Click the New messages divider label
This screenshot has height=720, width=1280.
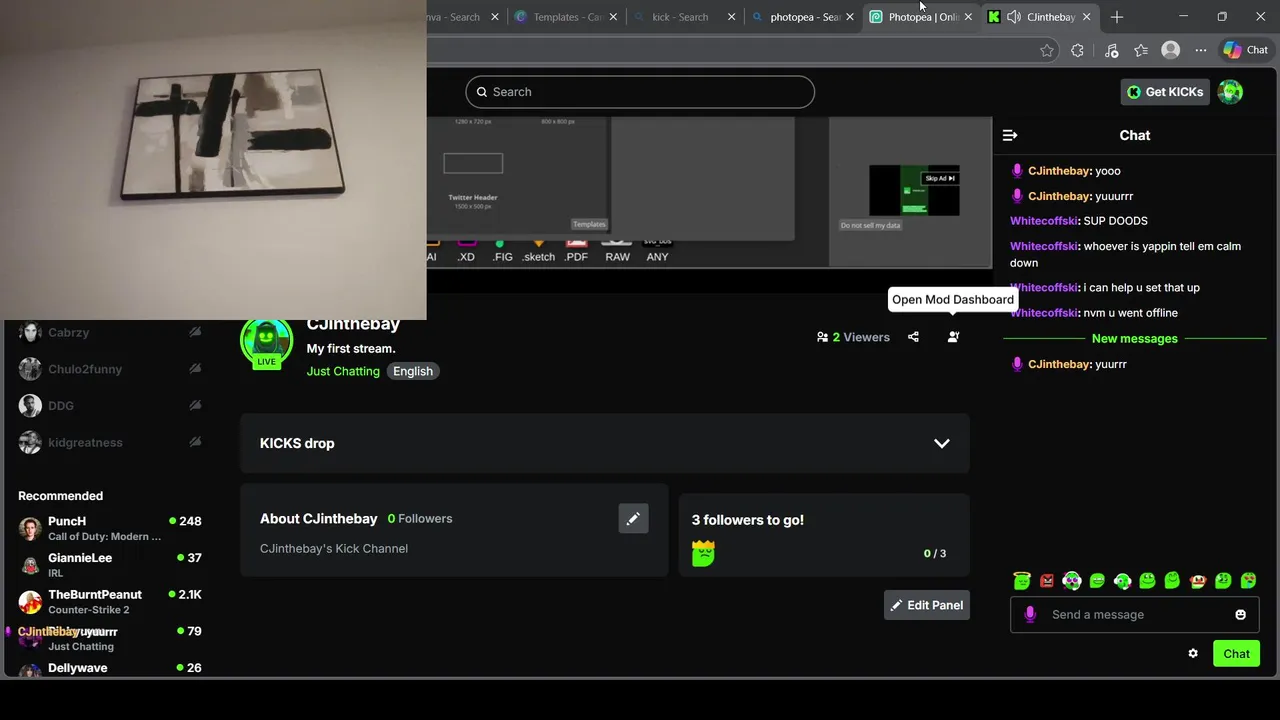click(1135, 339)
